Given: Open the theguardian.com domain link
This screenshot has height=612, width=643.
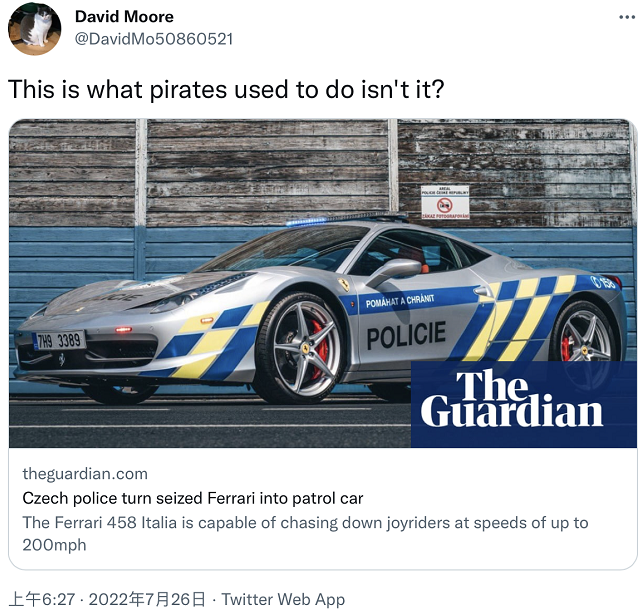Looking at the screenshot, I should tap(85, 474).
